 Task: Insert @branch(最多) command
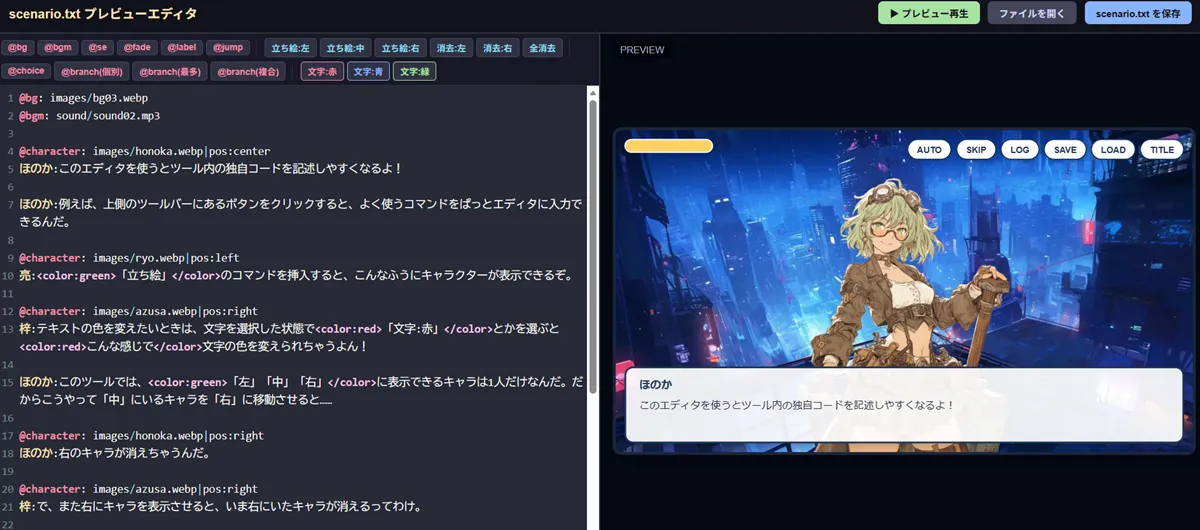click(171, 71)
